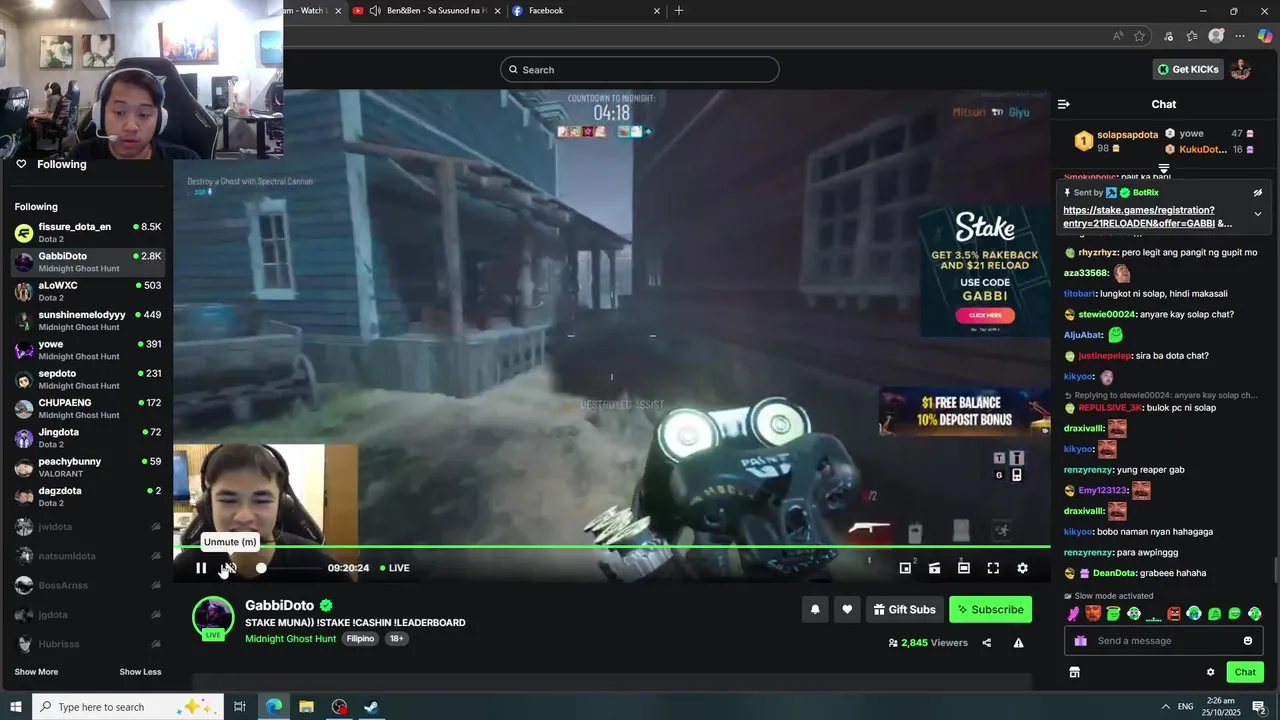Open File Explorer from the taskbar

(307, 707)
